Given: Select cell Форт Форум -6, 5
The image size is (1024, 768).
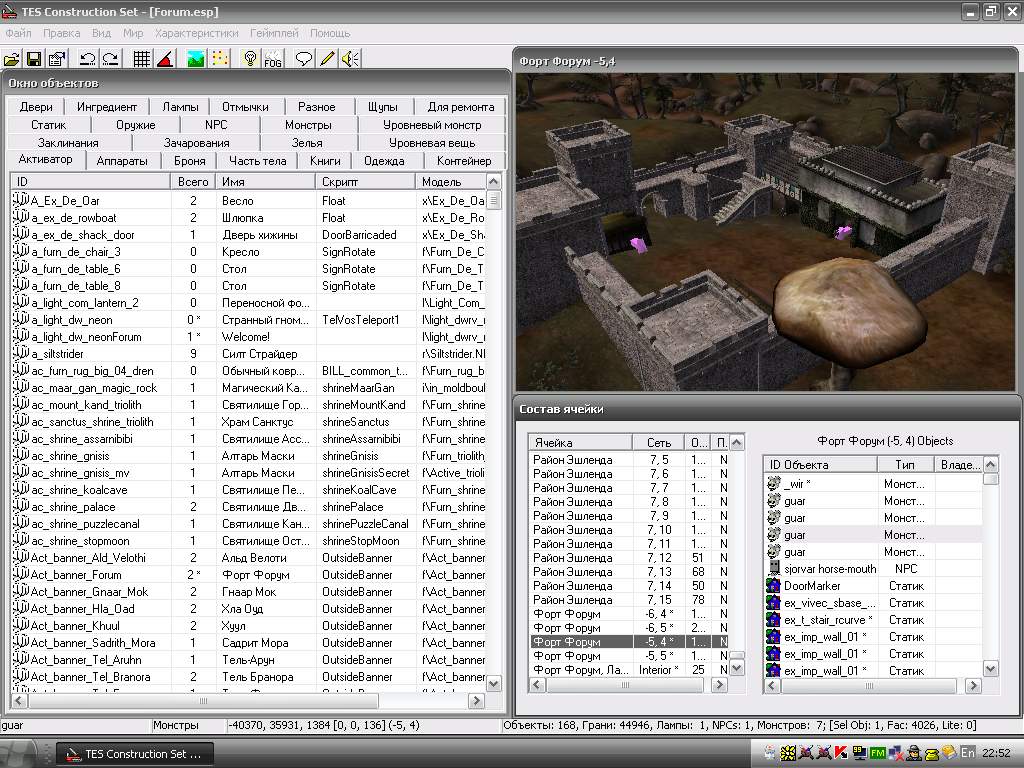Looking at the screenshot, I should tap(628, 628).
